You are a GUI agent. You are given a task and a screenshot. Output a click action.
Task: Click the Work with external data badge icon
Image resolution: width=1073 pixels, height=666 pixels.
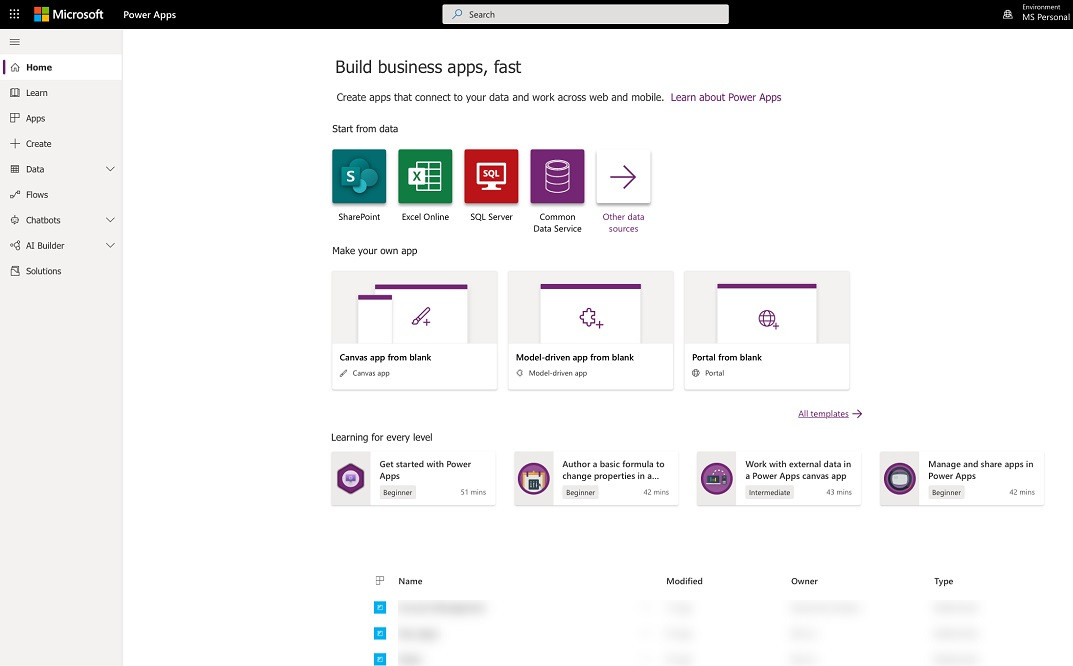tap(716, 478)
